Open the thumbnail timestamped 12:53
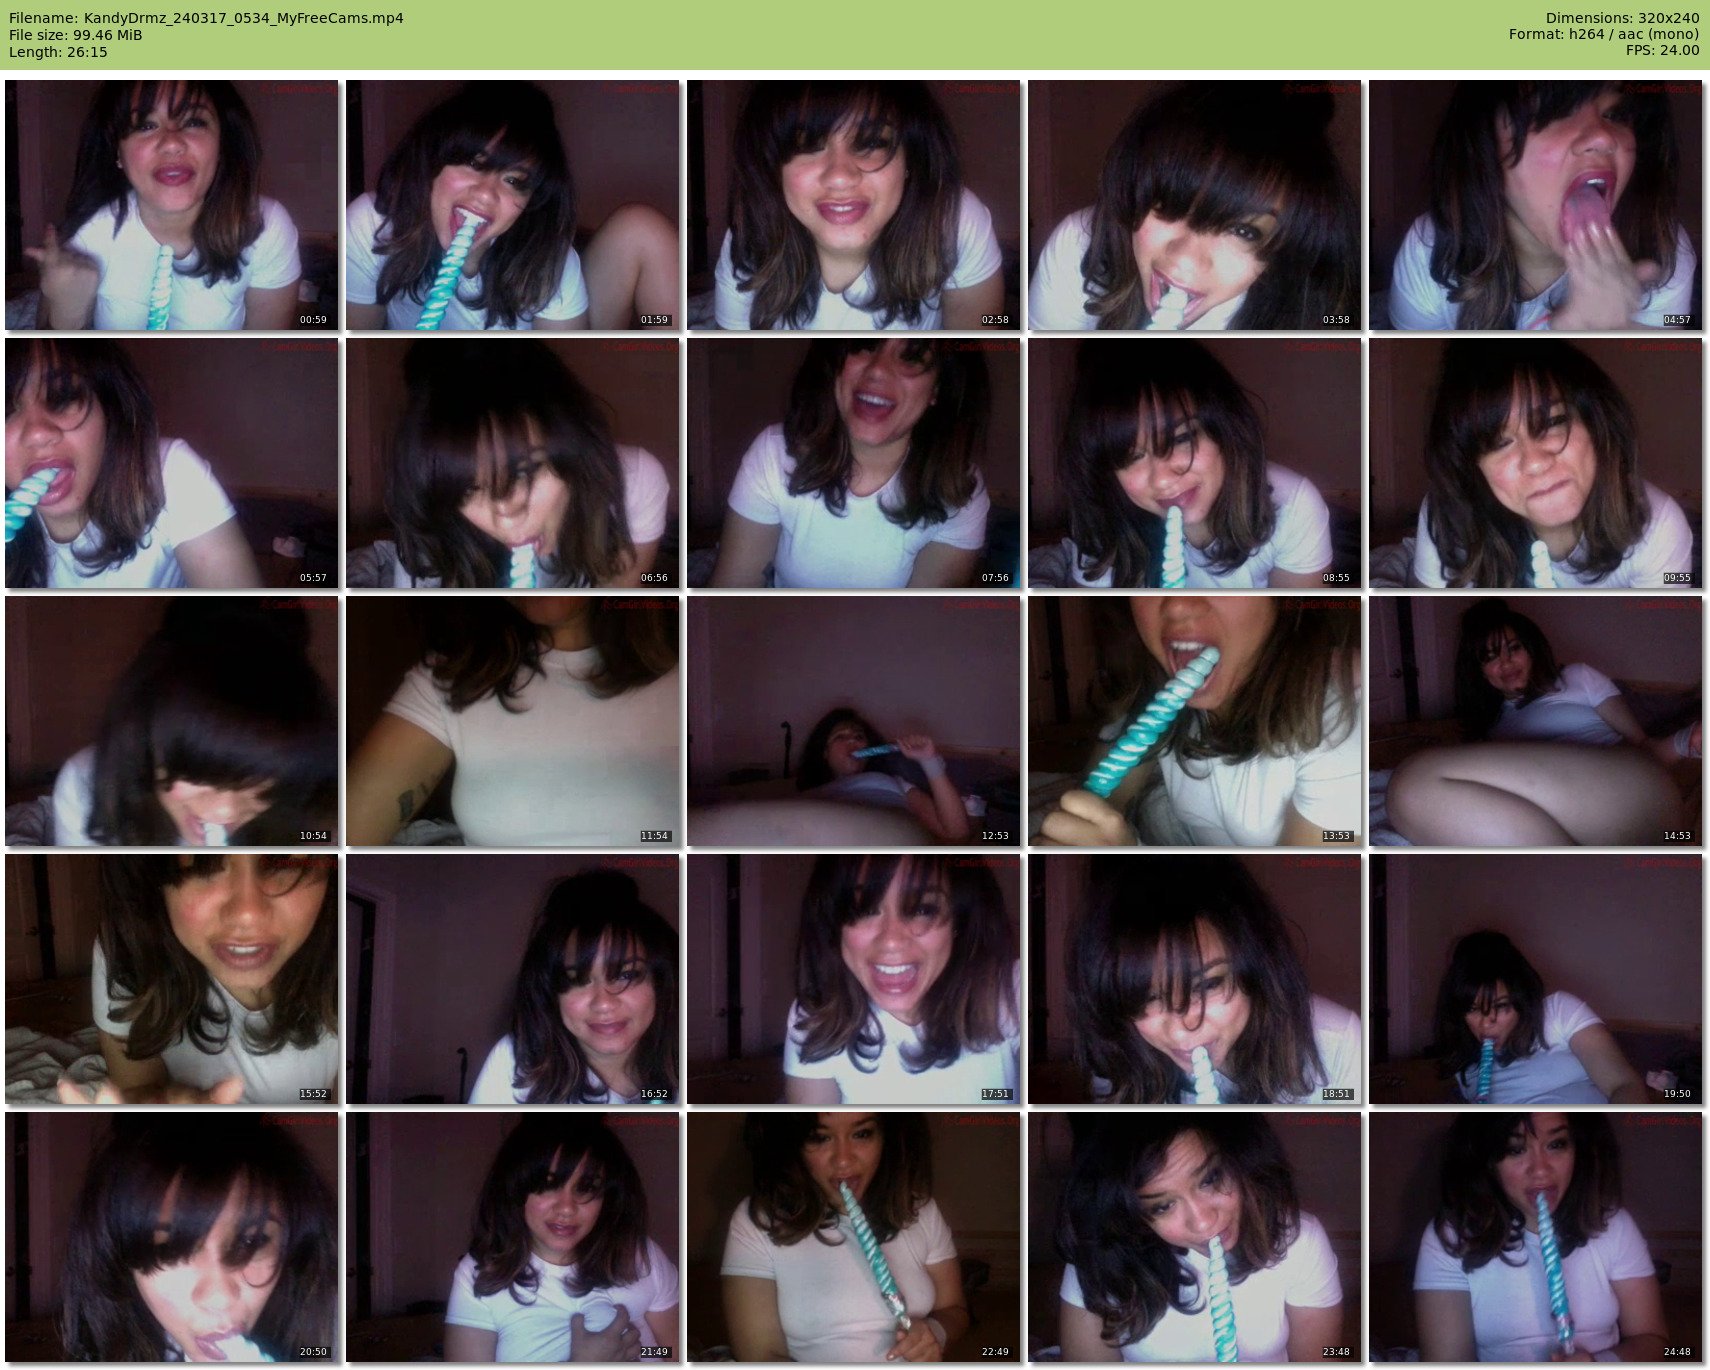 click(x=854, y=721)
